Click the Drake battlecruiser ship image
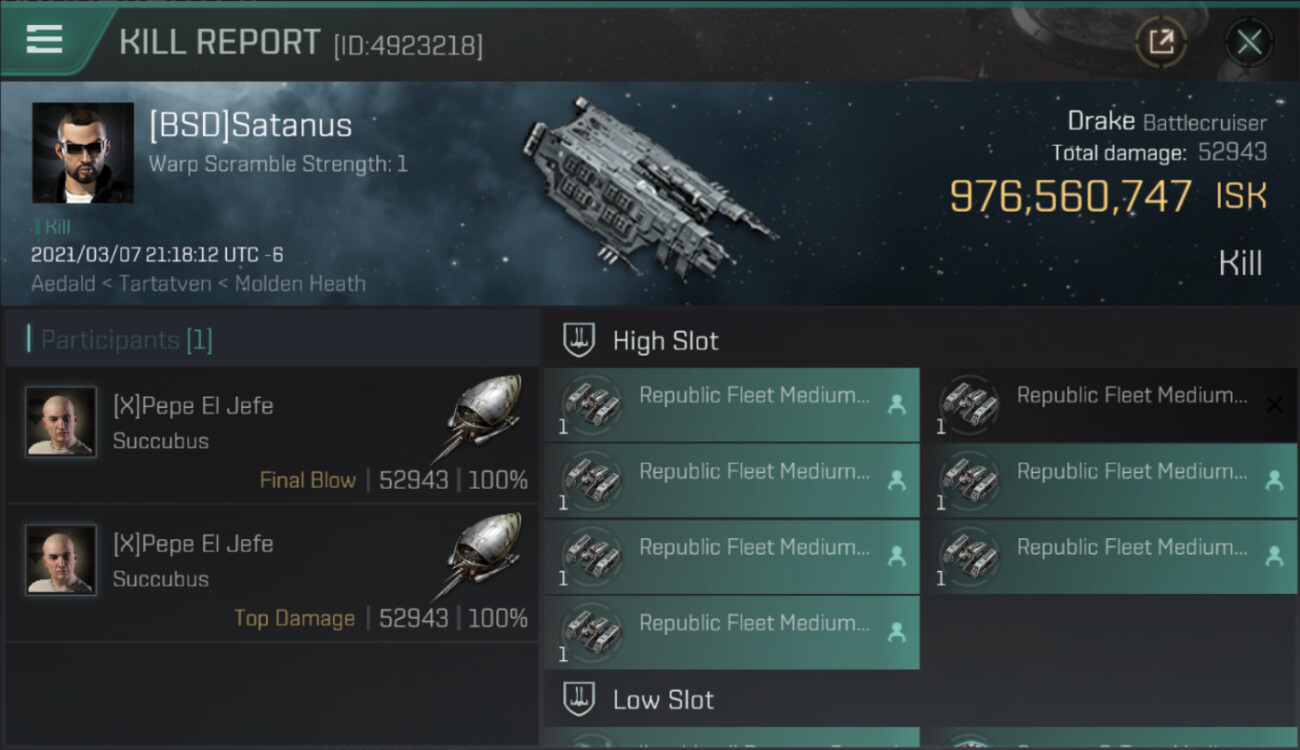 (645, 185)
